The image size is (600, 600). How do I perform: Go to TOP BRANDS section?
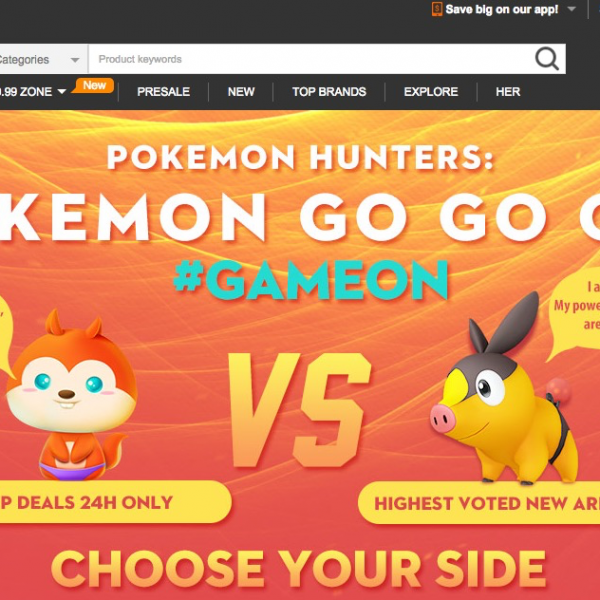point(329,91)
